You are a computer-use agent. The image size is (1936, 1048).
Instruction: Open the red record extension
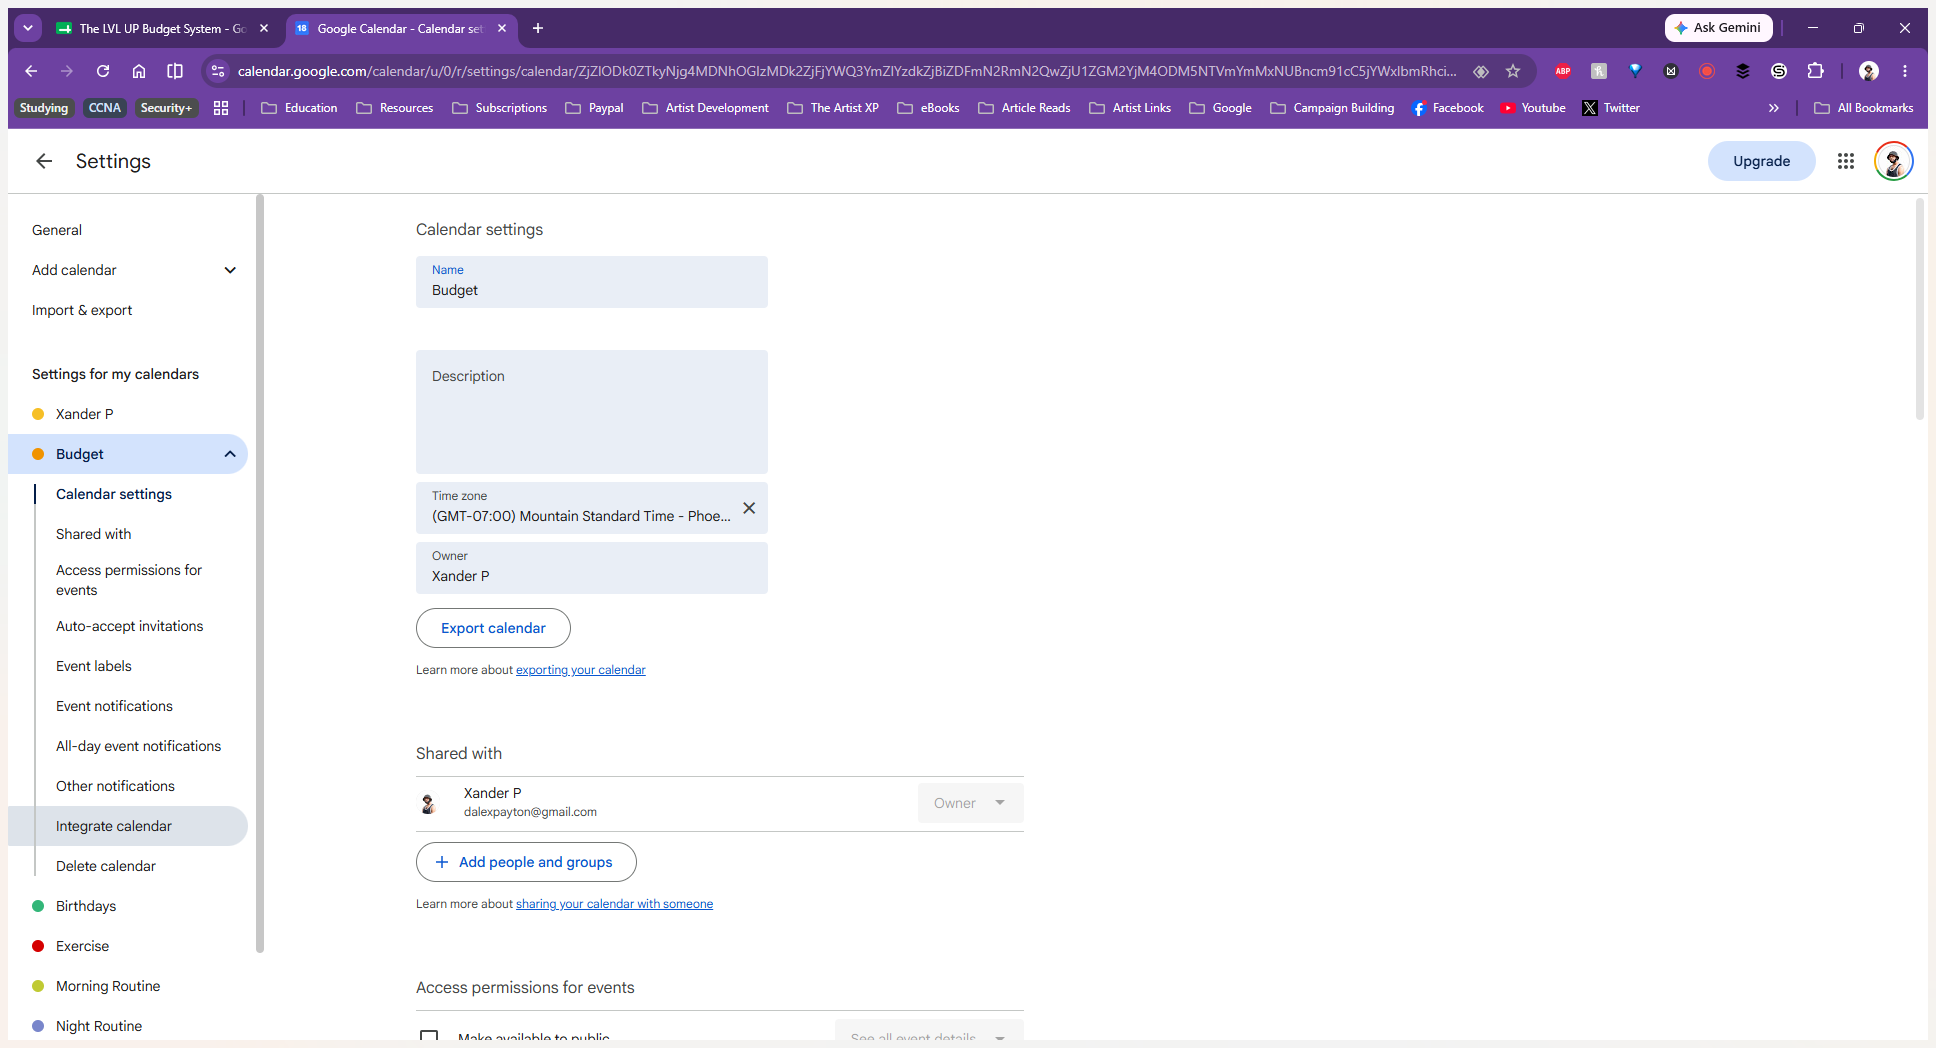(x=1707, y=71)
